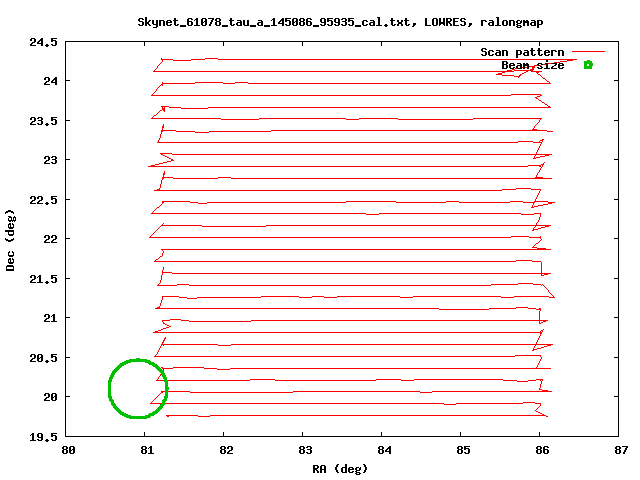Click the y-axis tick label 22.5

click(x=44, y=200)
